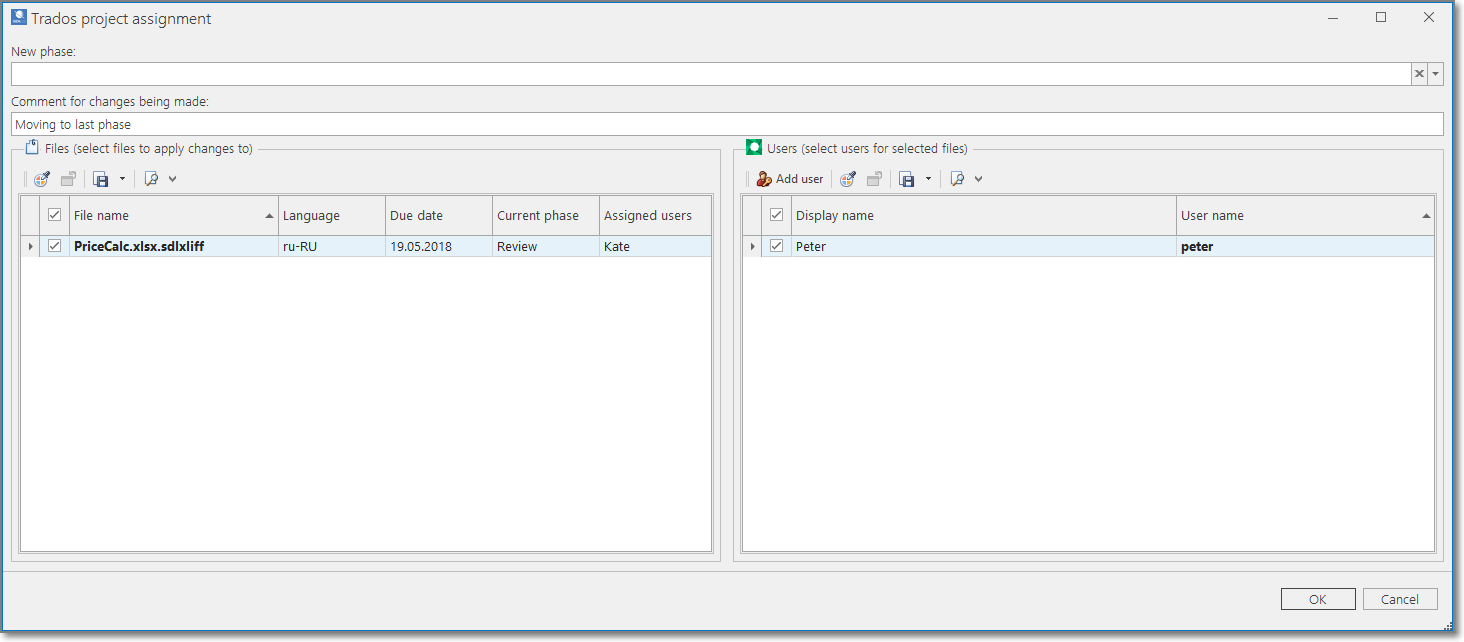
Task: Expand search options chevron in Files toolbar
Action: (x=172, y=179)
